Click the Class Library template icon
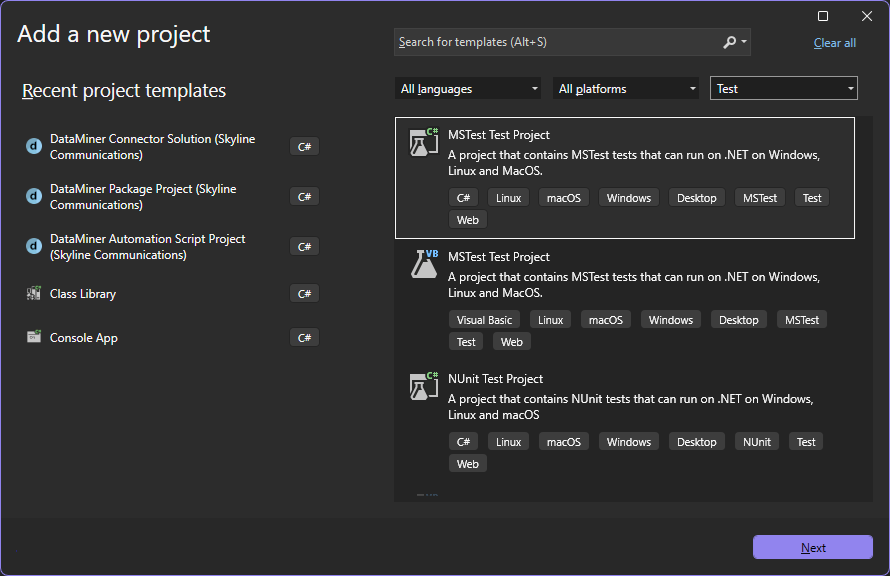 pyautogui.click(x=34, y=293)
